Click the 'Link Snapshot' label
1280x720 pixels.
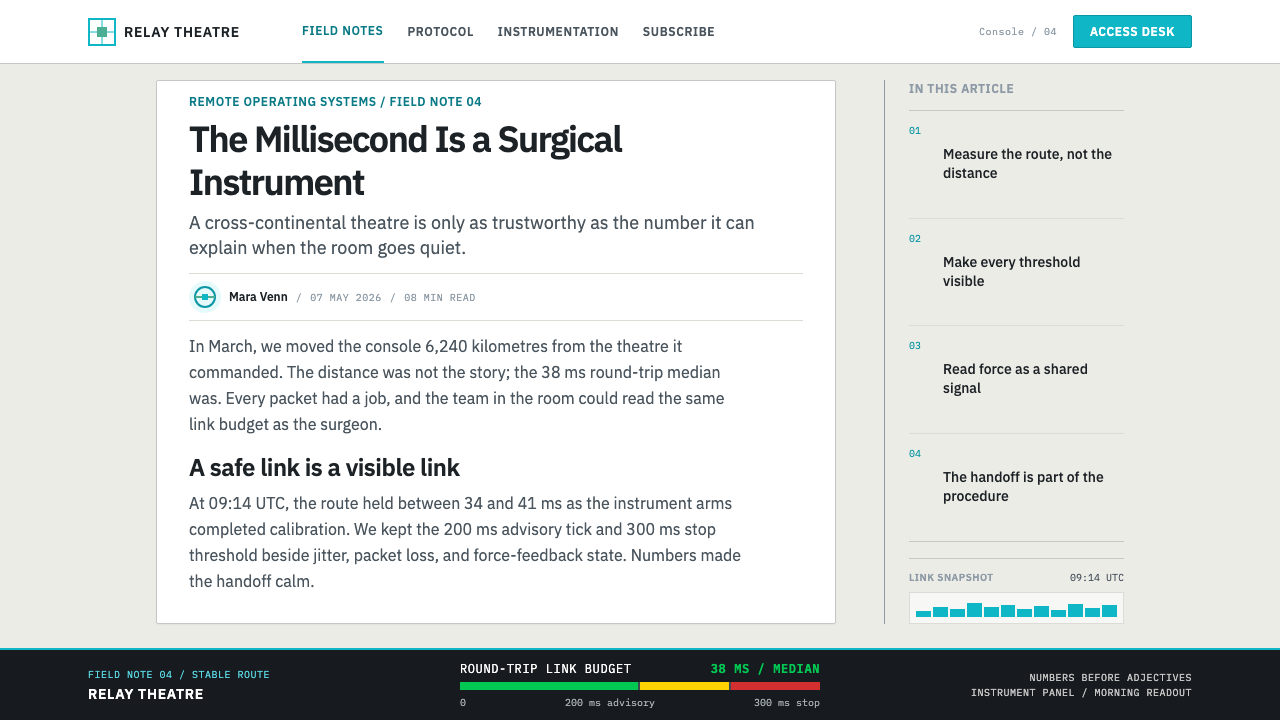coord(951,578)
